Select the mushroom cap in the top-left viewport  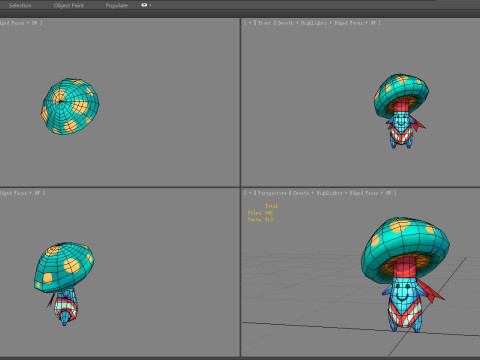(x=70, y=106)
